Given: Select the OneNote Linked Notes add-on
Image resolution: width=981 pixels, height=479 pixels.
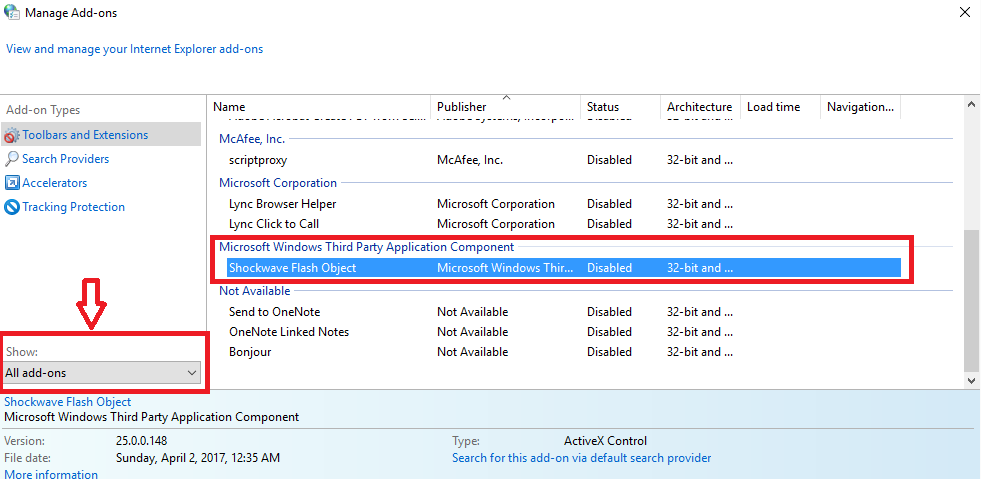Looking at the screenshot, I should (563, 331).
